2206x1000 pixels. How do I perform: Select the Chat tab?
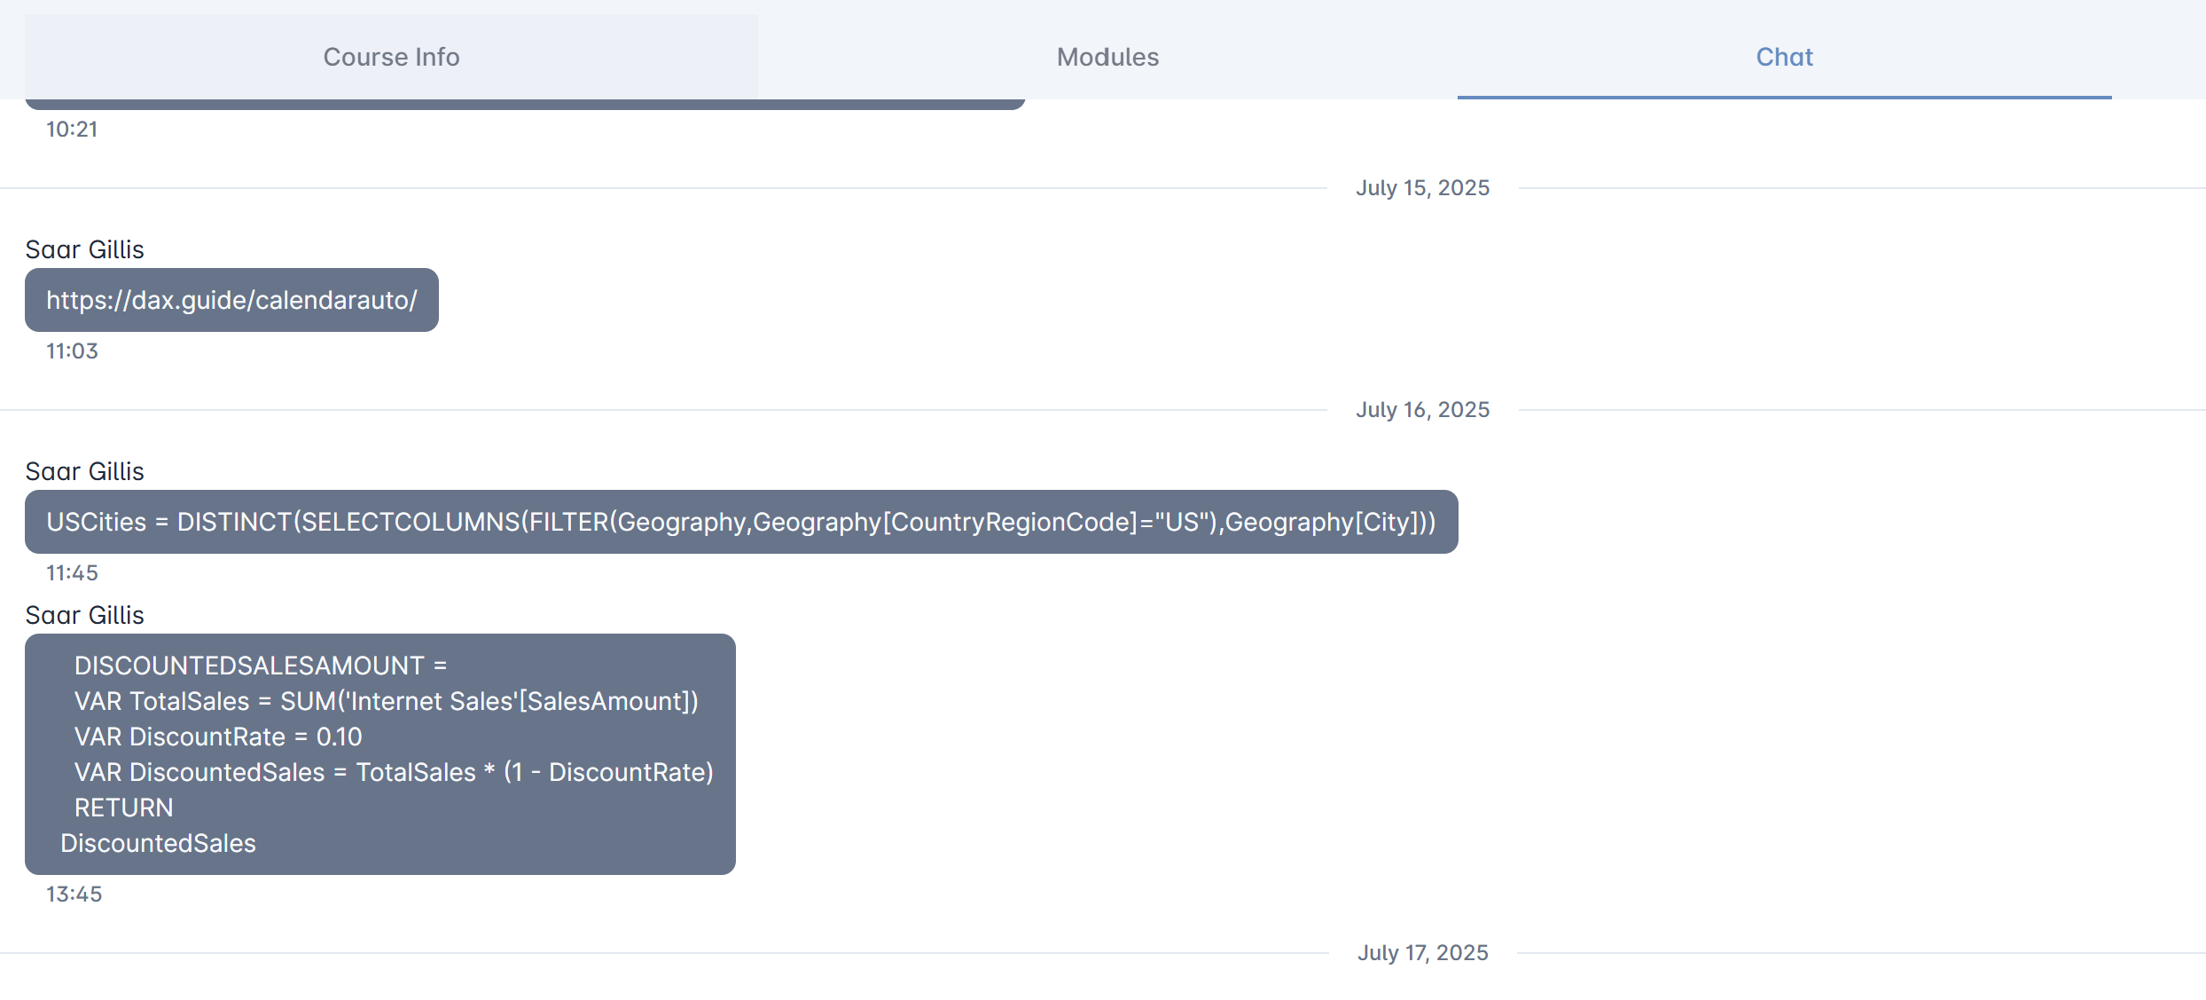click(x=1784, y=57)
